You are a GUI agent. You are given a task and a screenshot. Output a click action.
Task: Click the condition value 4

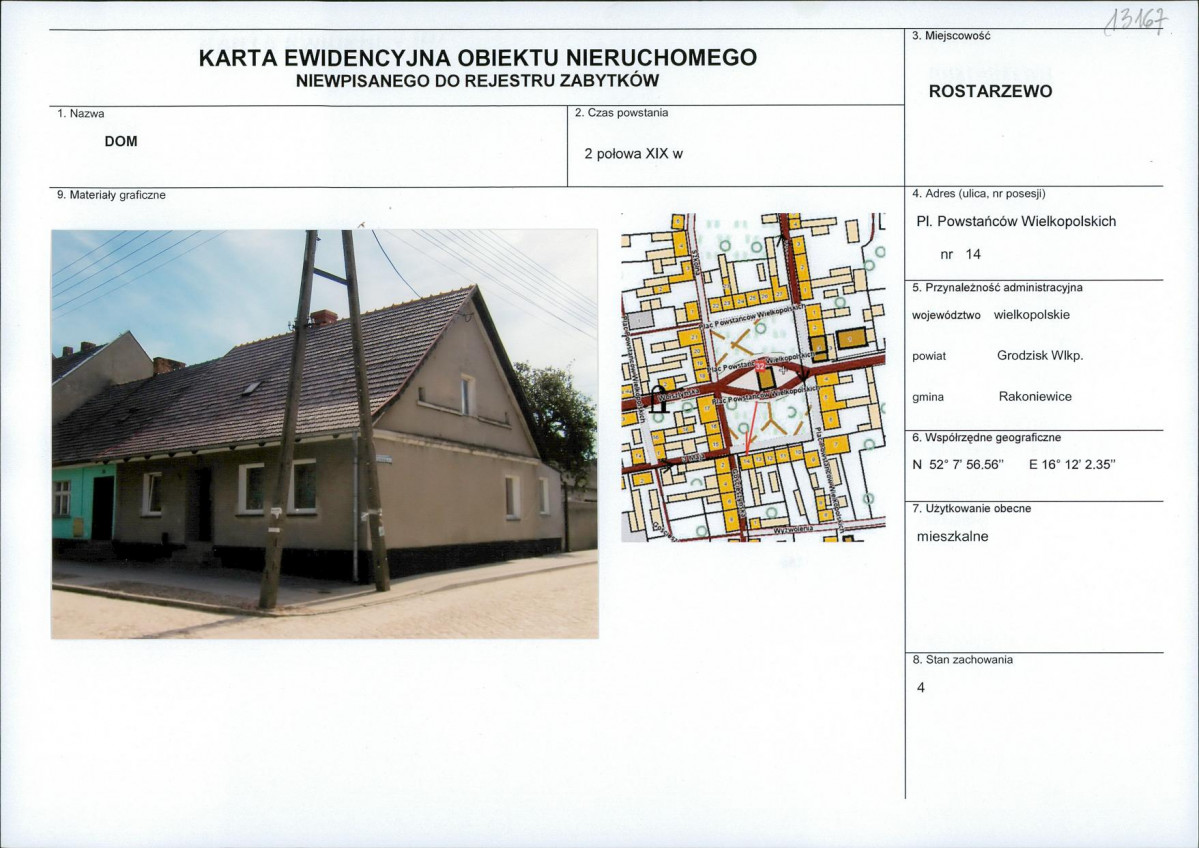921,688
